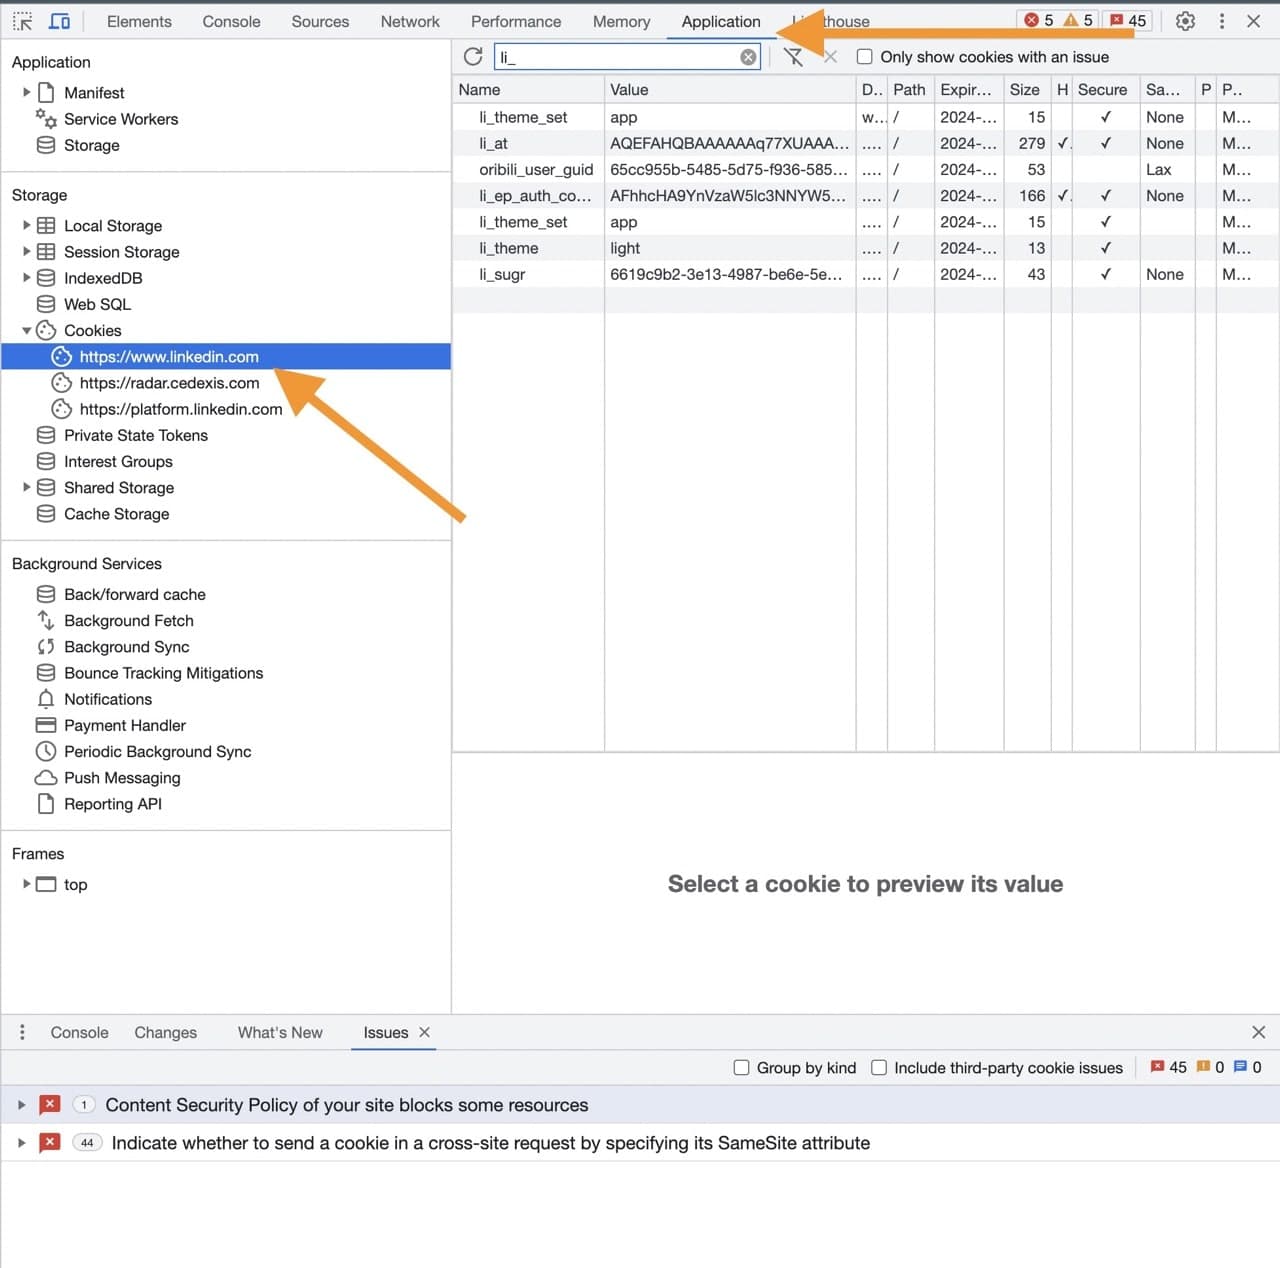Click the 45 issues badge in toolbar
The image size is (1280, 1268).
click(x=1127, y=20)
